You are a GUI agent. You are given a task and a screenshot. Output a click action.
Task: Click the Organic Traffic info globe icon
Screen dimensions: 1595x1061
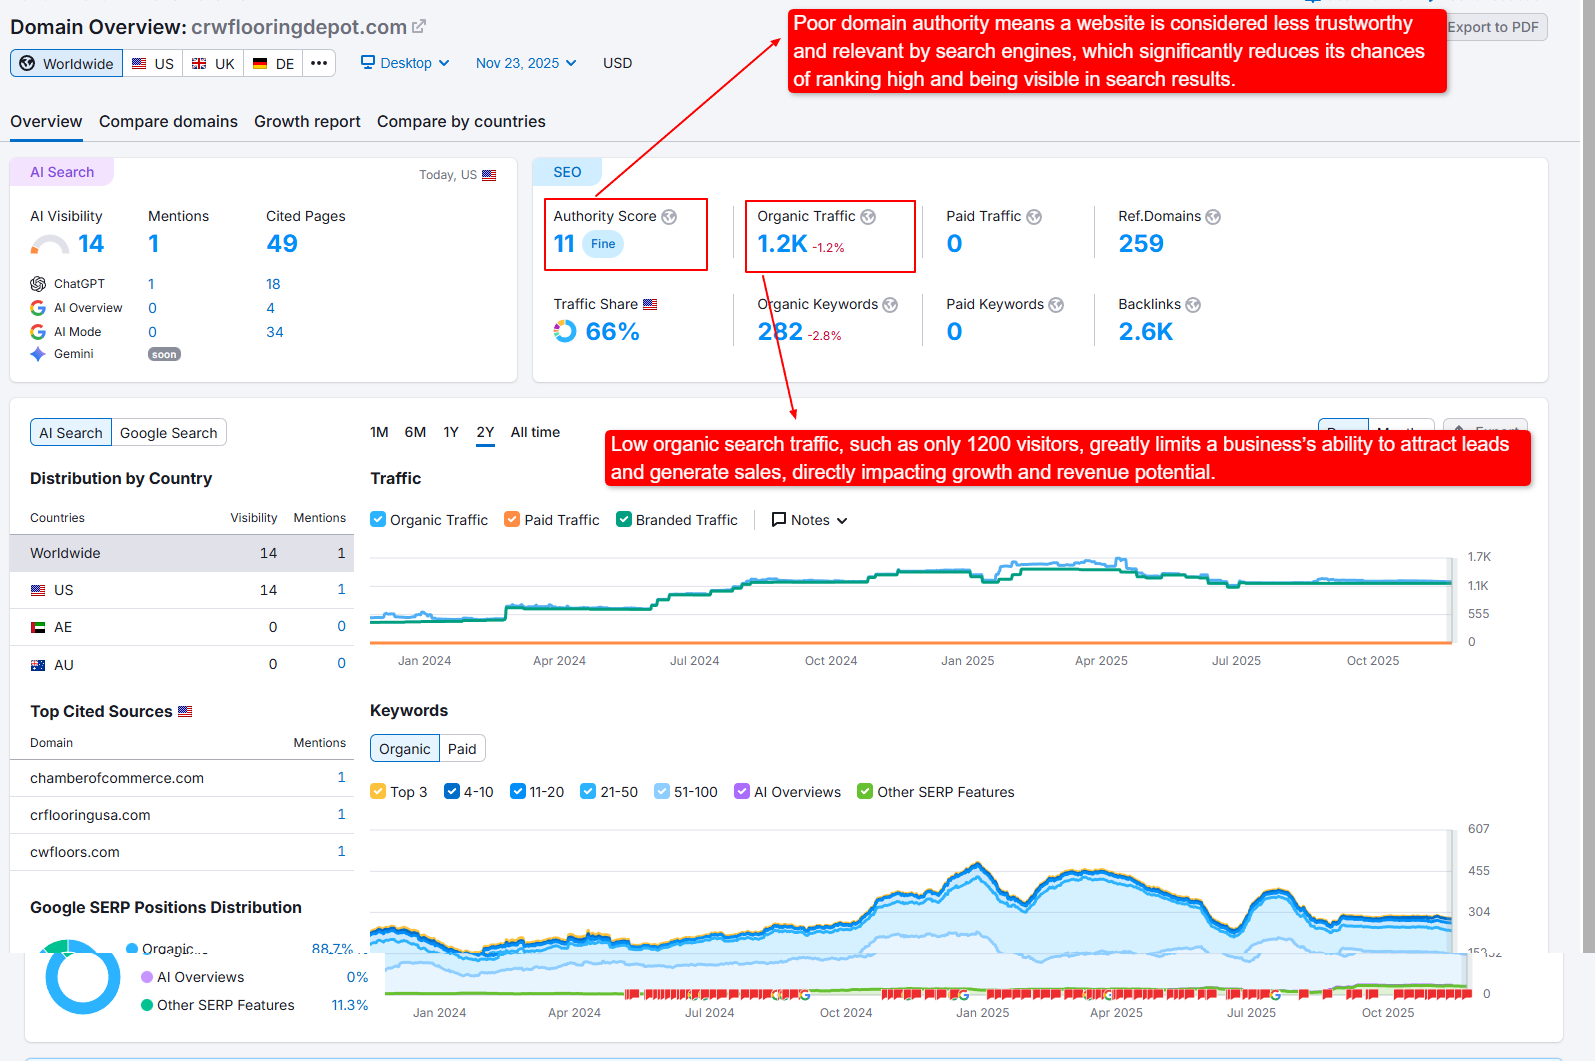click(x=868, y=217)
